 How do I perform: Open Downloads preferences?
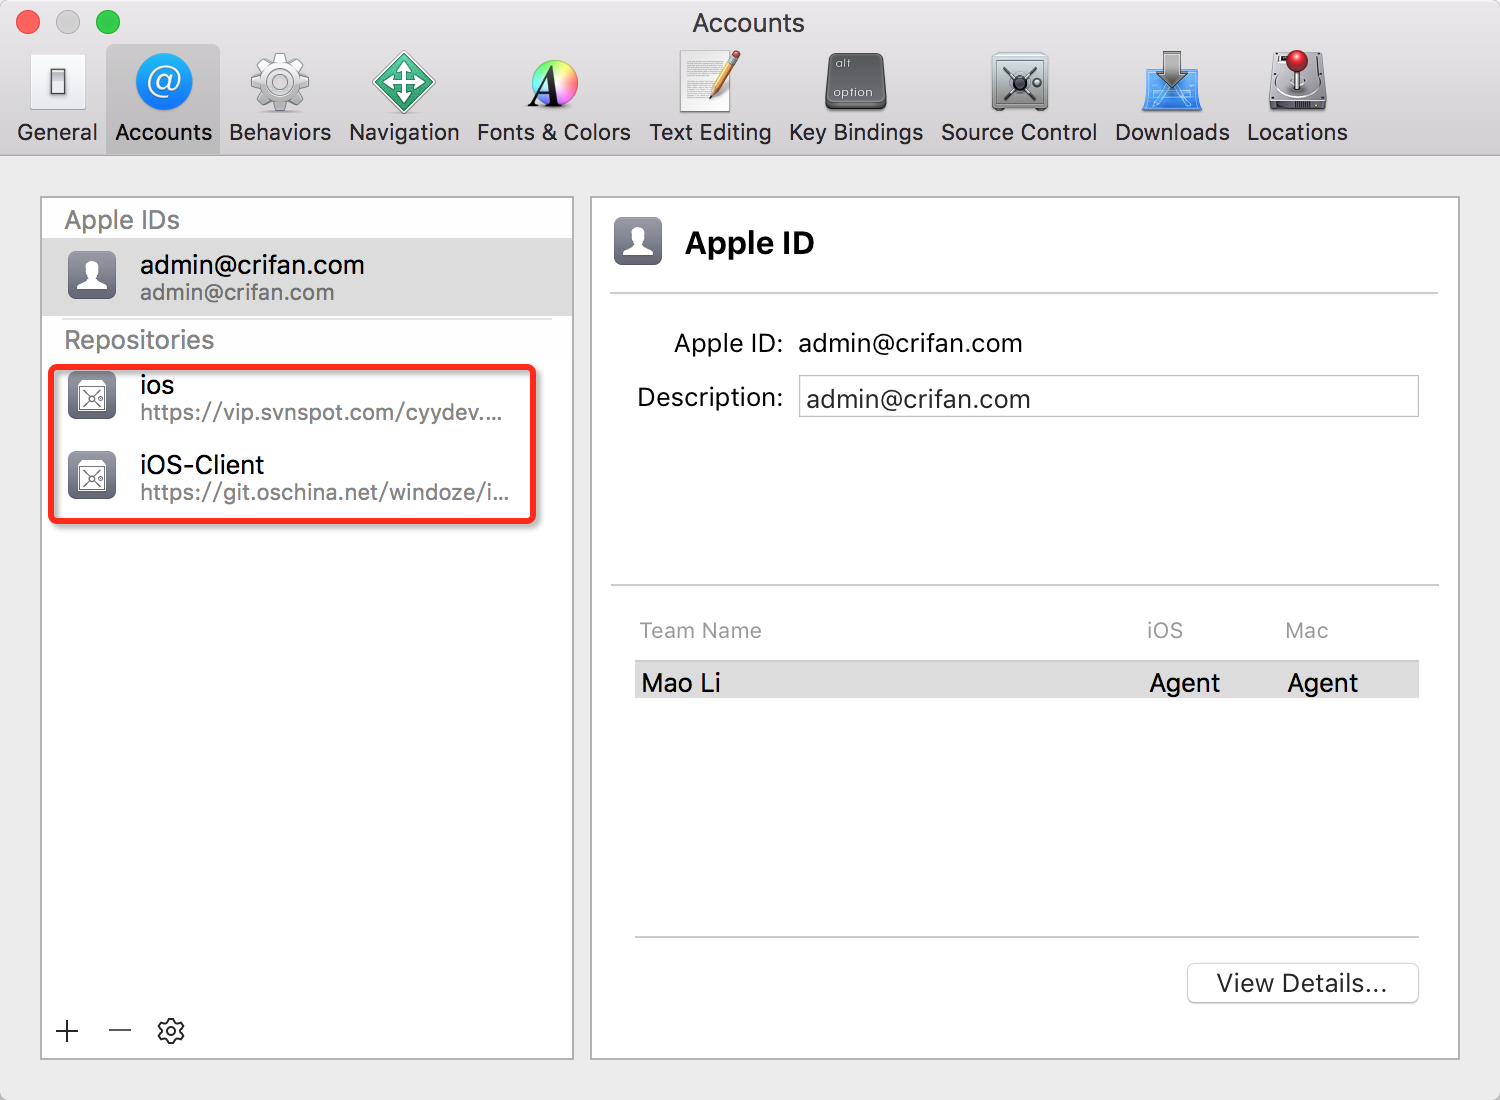click(x=1172, y=82)
